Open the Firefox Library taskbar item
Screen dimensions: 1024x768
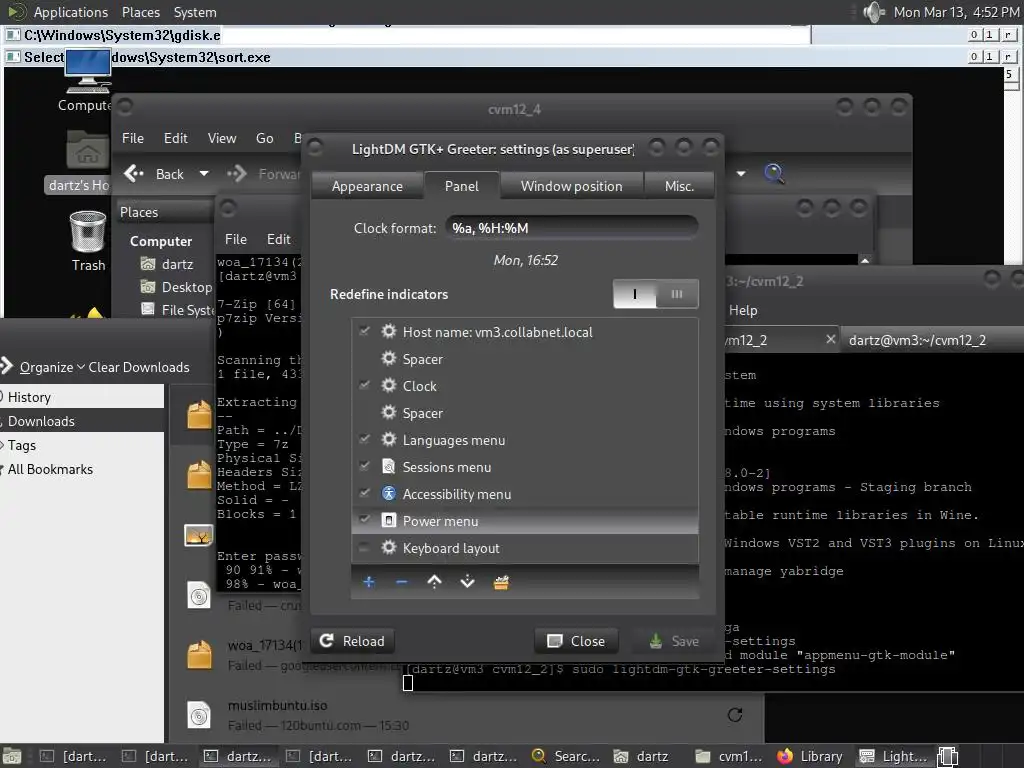[x=810, y=756]
